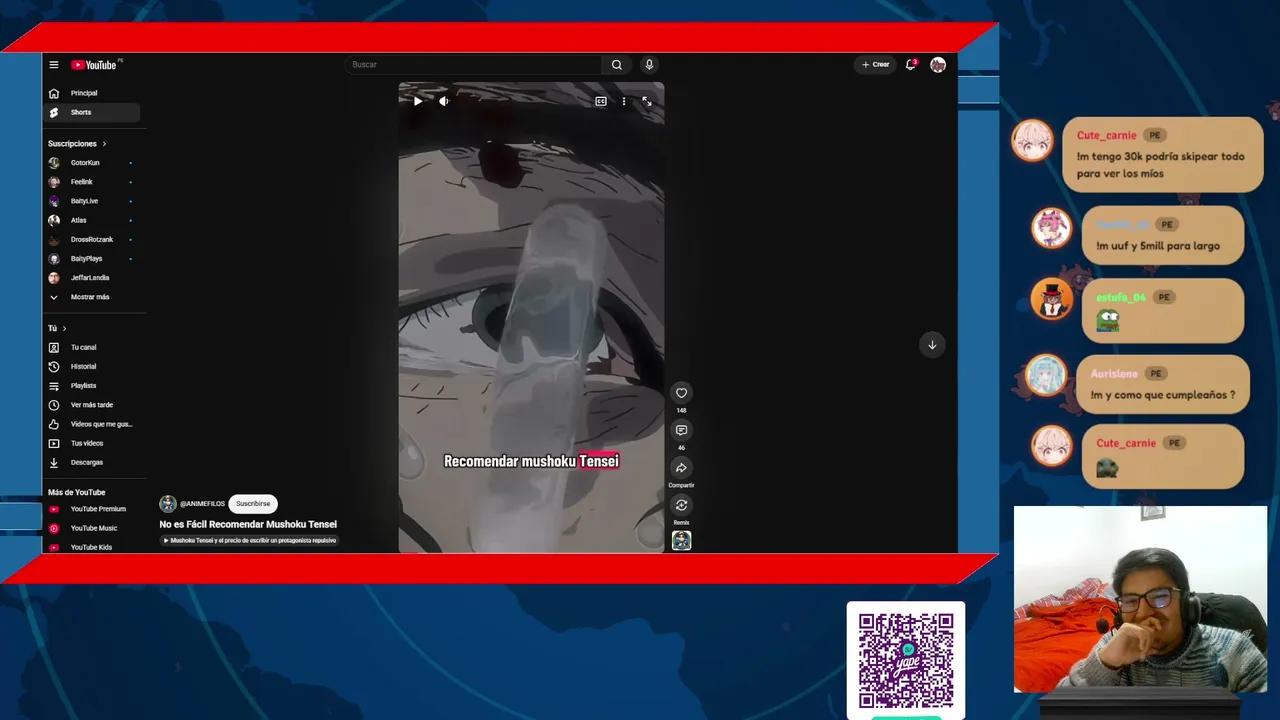
Task: Click the 'Más de YouTube' heading
Action: [x=76, y=492]
